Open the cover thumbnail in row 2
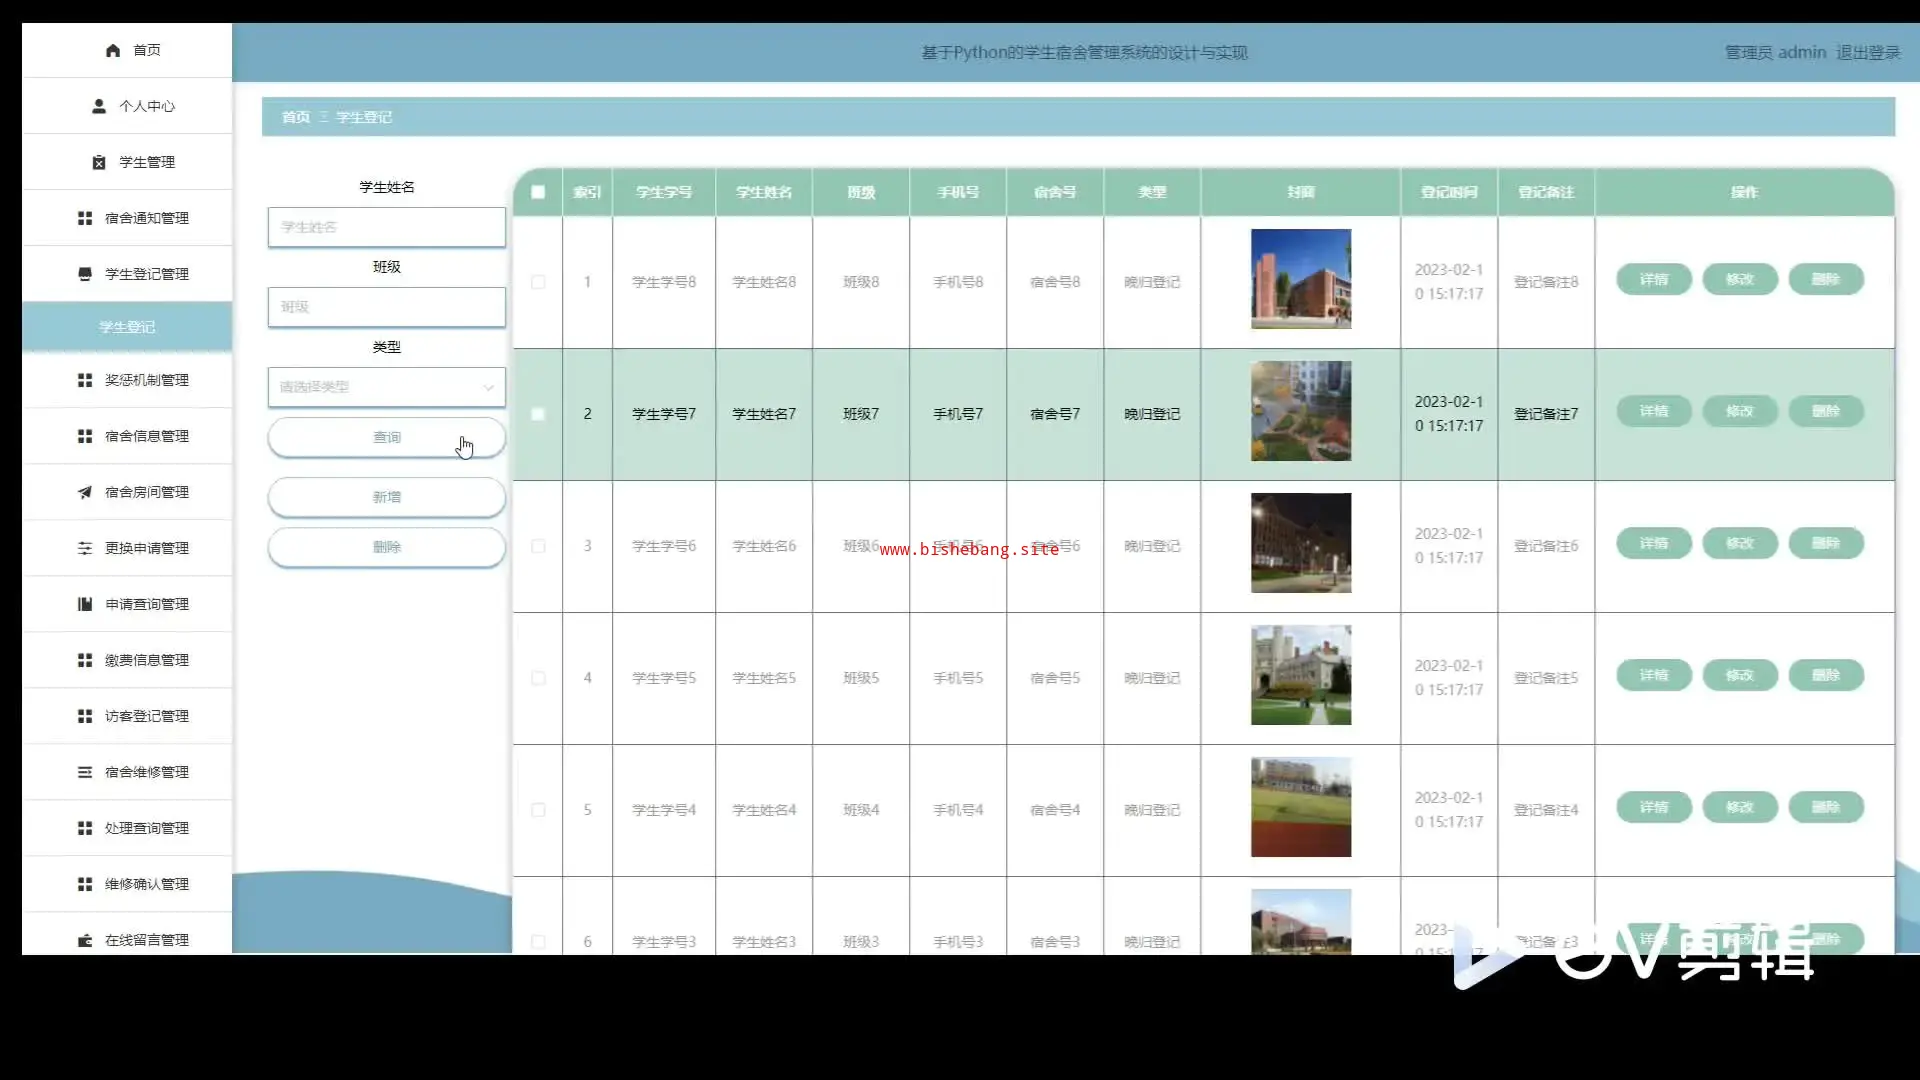Viewport: 1920px width, 1080px height. [1300, 411]
